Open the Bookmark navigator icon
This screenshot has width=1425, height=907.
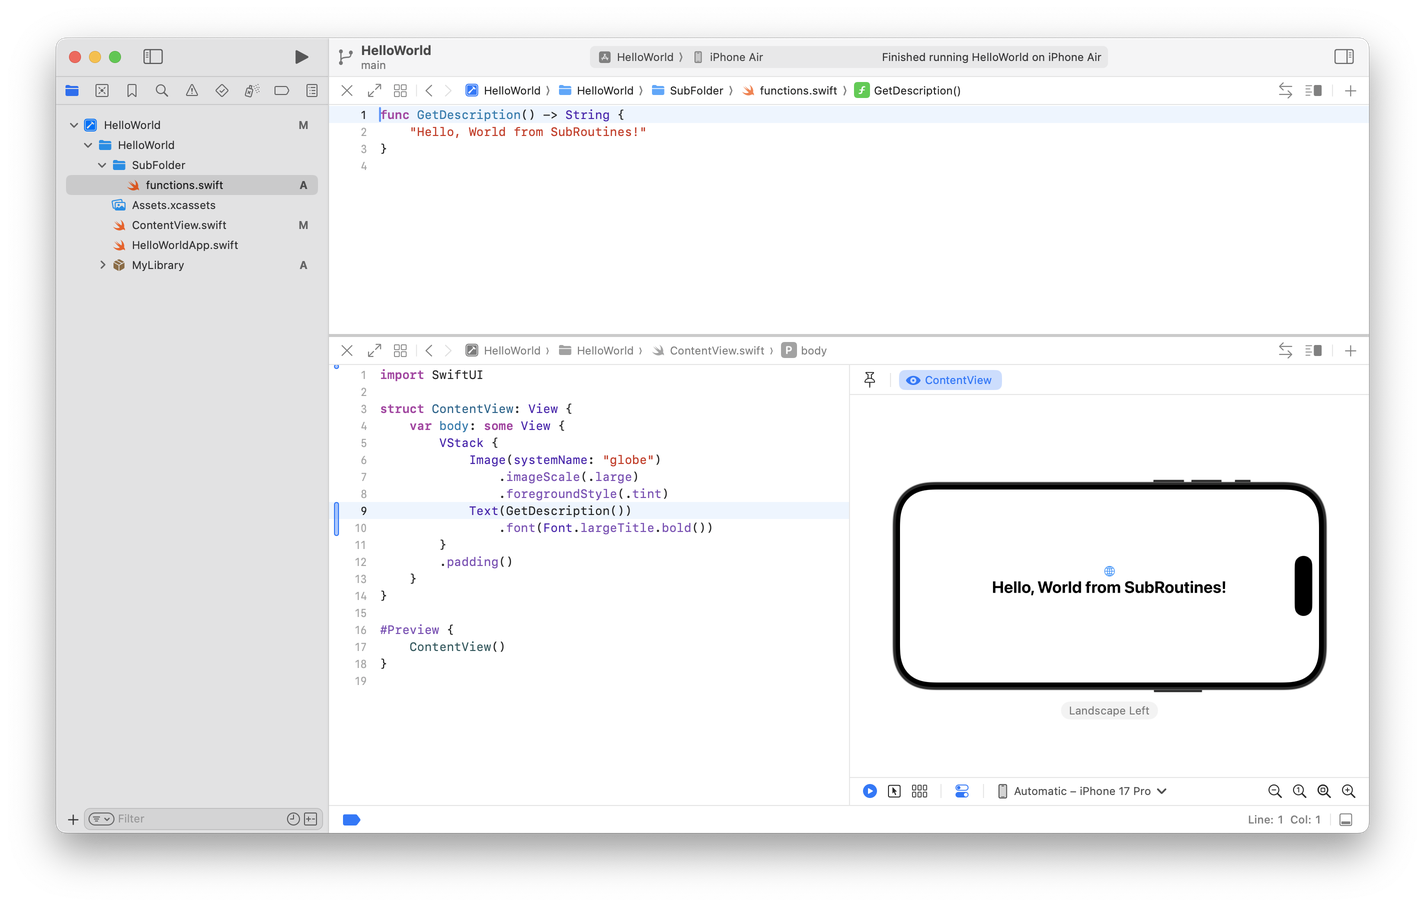[132, 91]
